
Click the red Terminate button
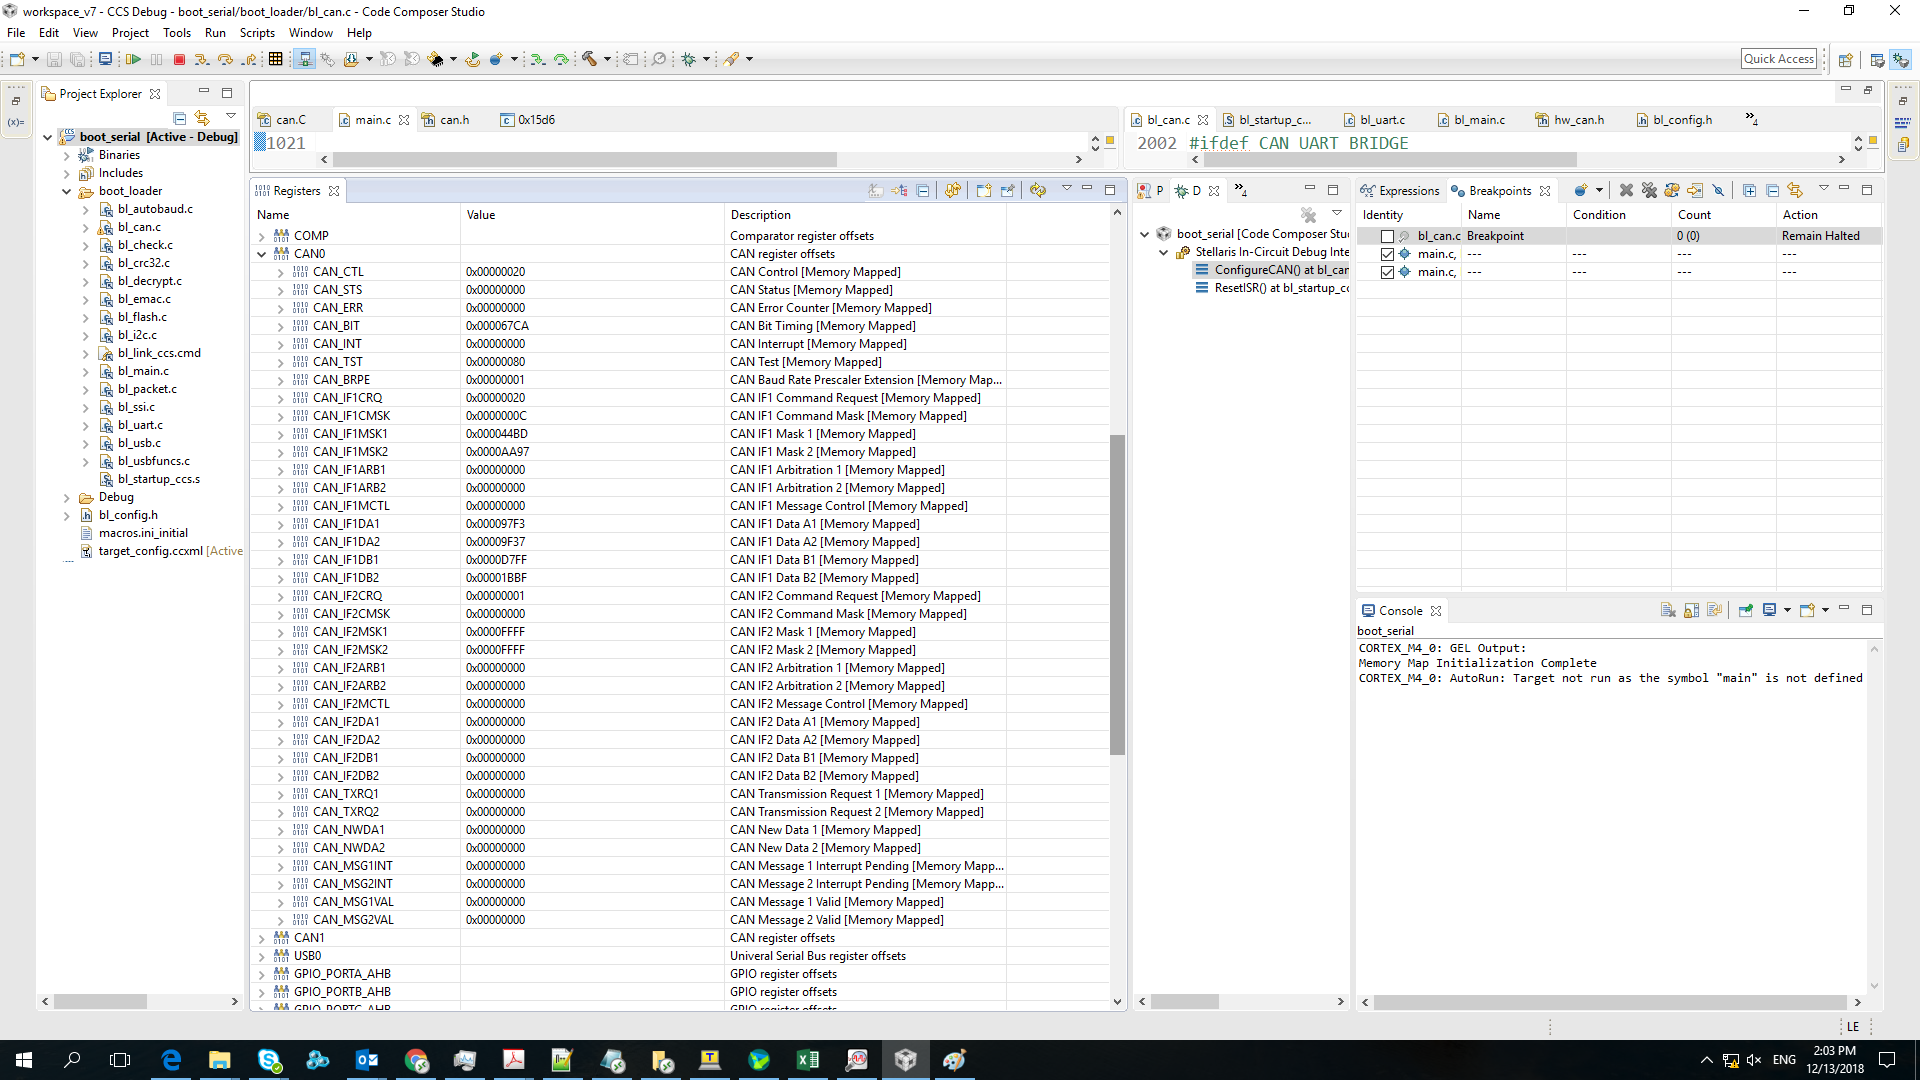(179, 60)
